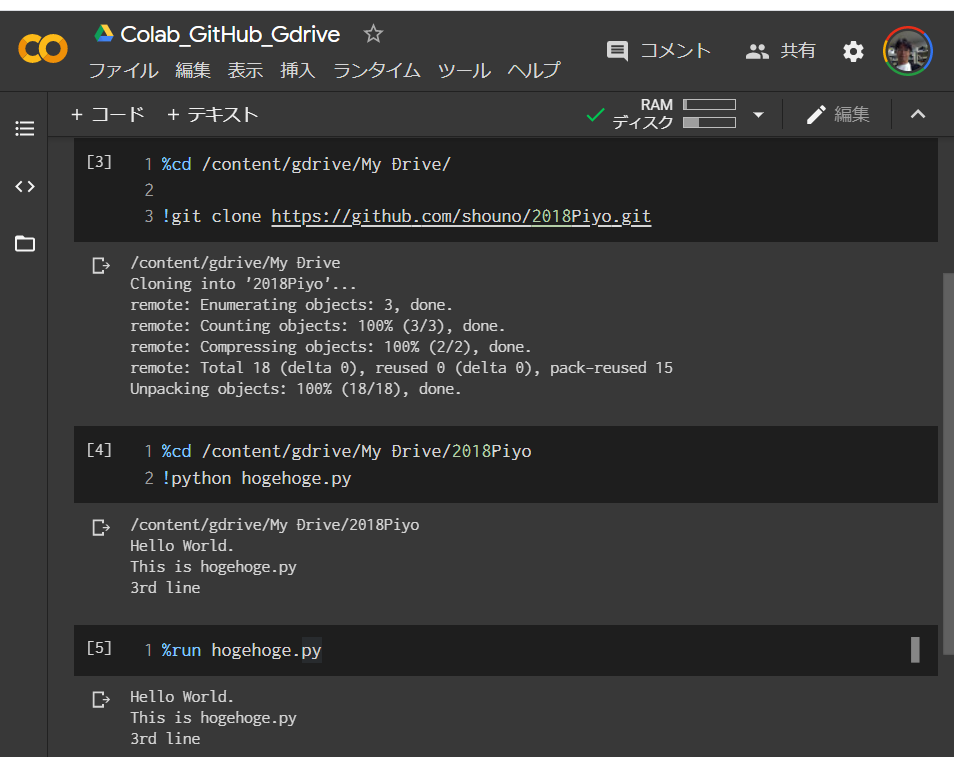Click the Colab CO logo
The image size is (954, 757).
[x=43, y=49]
